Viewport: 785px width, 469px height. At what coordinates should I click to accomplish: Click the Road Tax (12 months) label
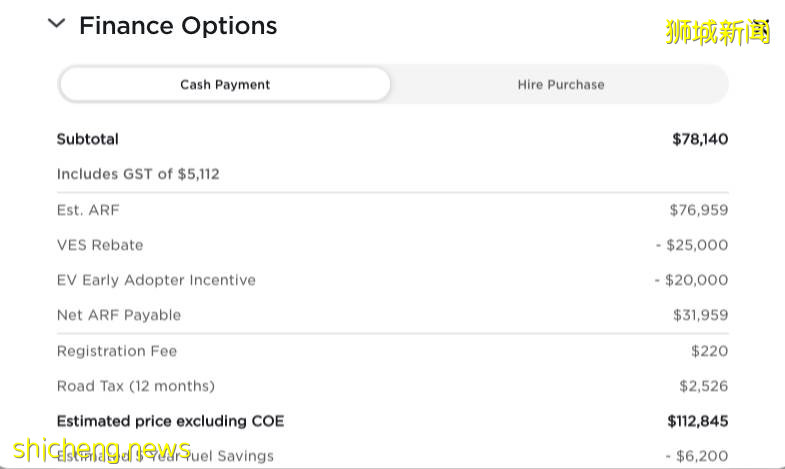point(136,386)
